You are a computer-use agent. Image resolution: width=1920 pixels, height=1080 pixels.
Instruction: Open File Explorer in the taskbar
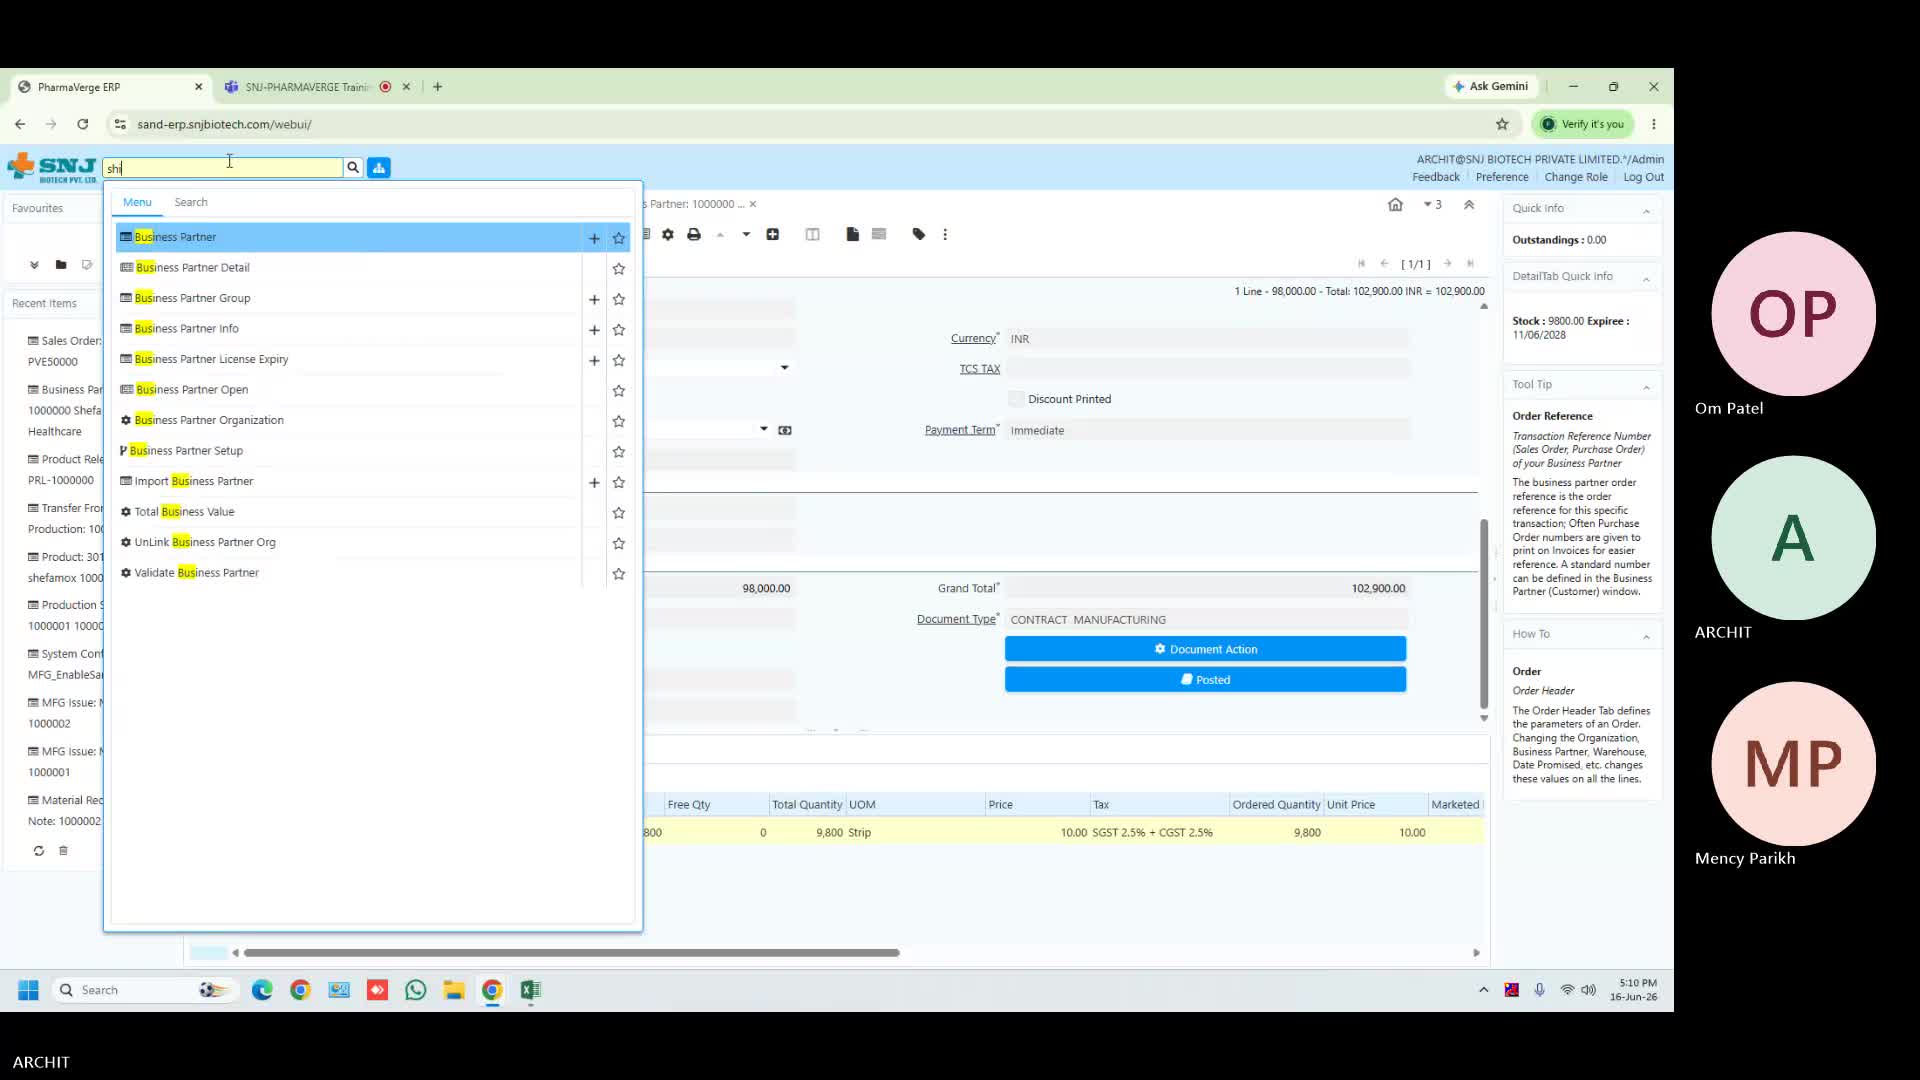click(454, 990)
